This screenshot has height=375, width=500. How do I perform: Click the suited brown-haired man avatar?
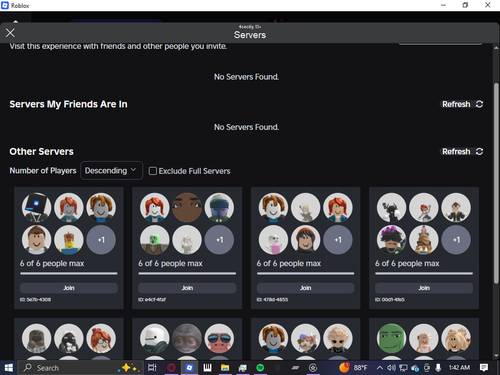[x=456, y=207]
